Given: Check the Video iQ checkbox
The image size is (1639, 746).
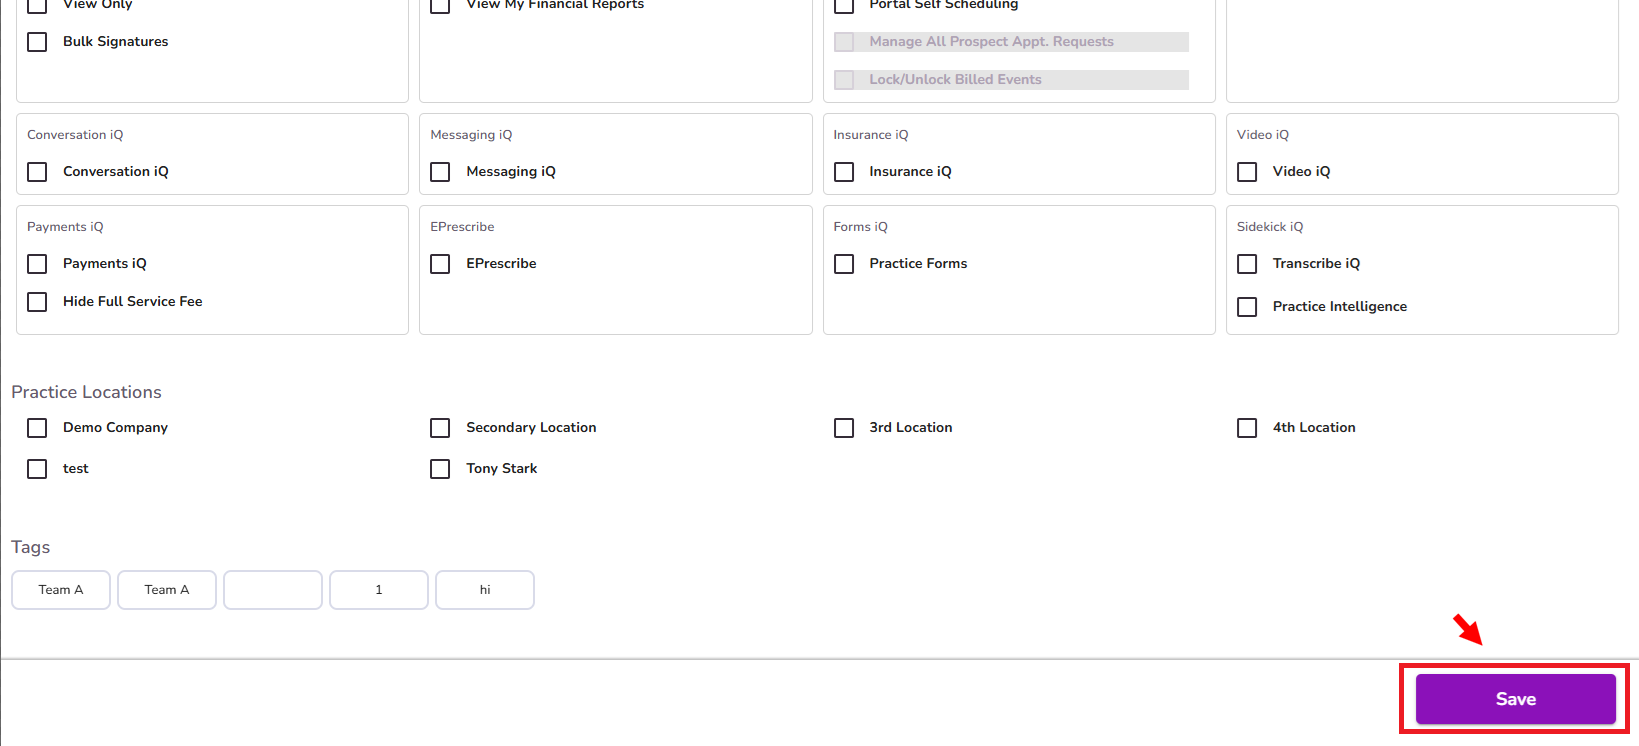Looking at the screenshot, I should [1247, 172].
